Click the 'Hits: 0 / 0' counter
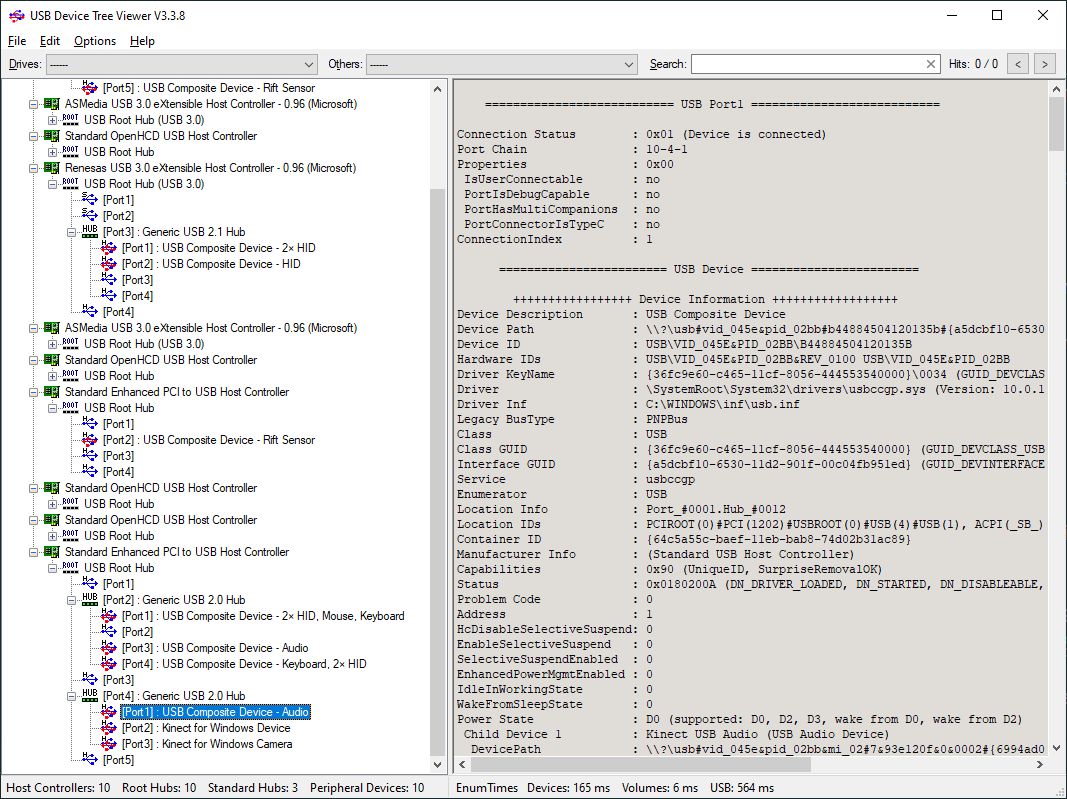Viewport: 1067px width, 799px height. click(974, 64)
